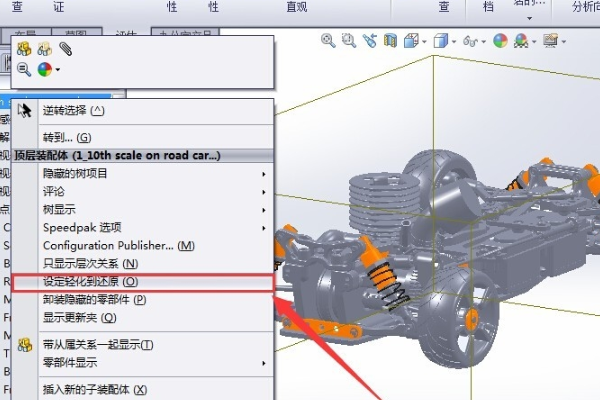
Task: Choose 只显示层次关系 (N)
Action: pos(143,263)
